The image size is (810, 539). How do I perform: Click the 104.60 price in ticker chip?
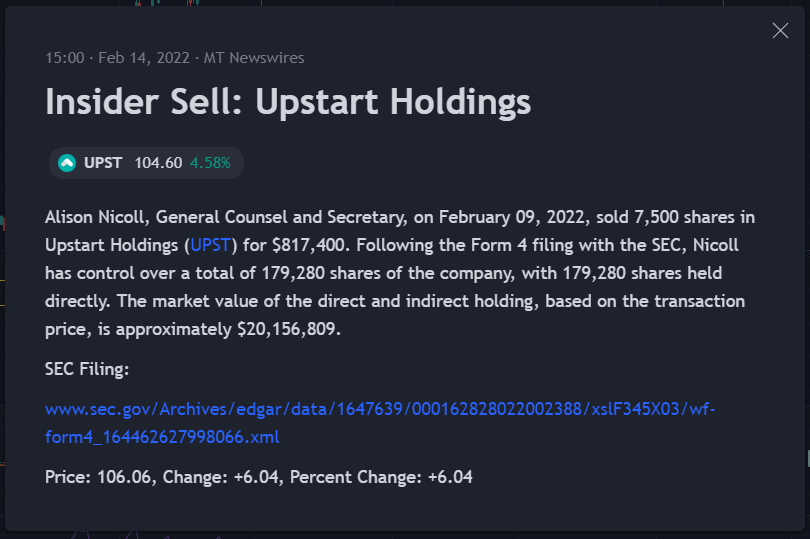click(x=158, y=163)
